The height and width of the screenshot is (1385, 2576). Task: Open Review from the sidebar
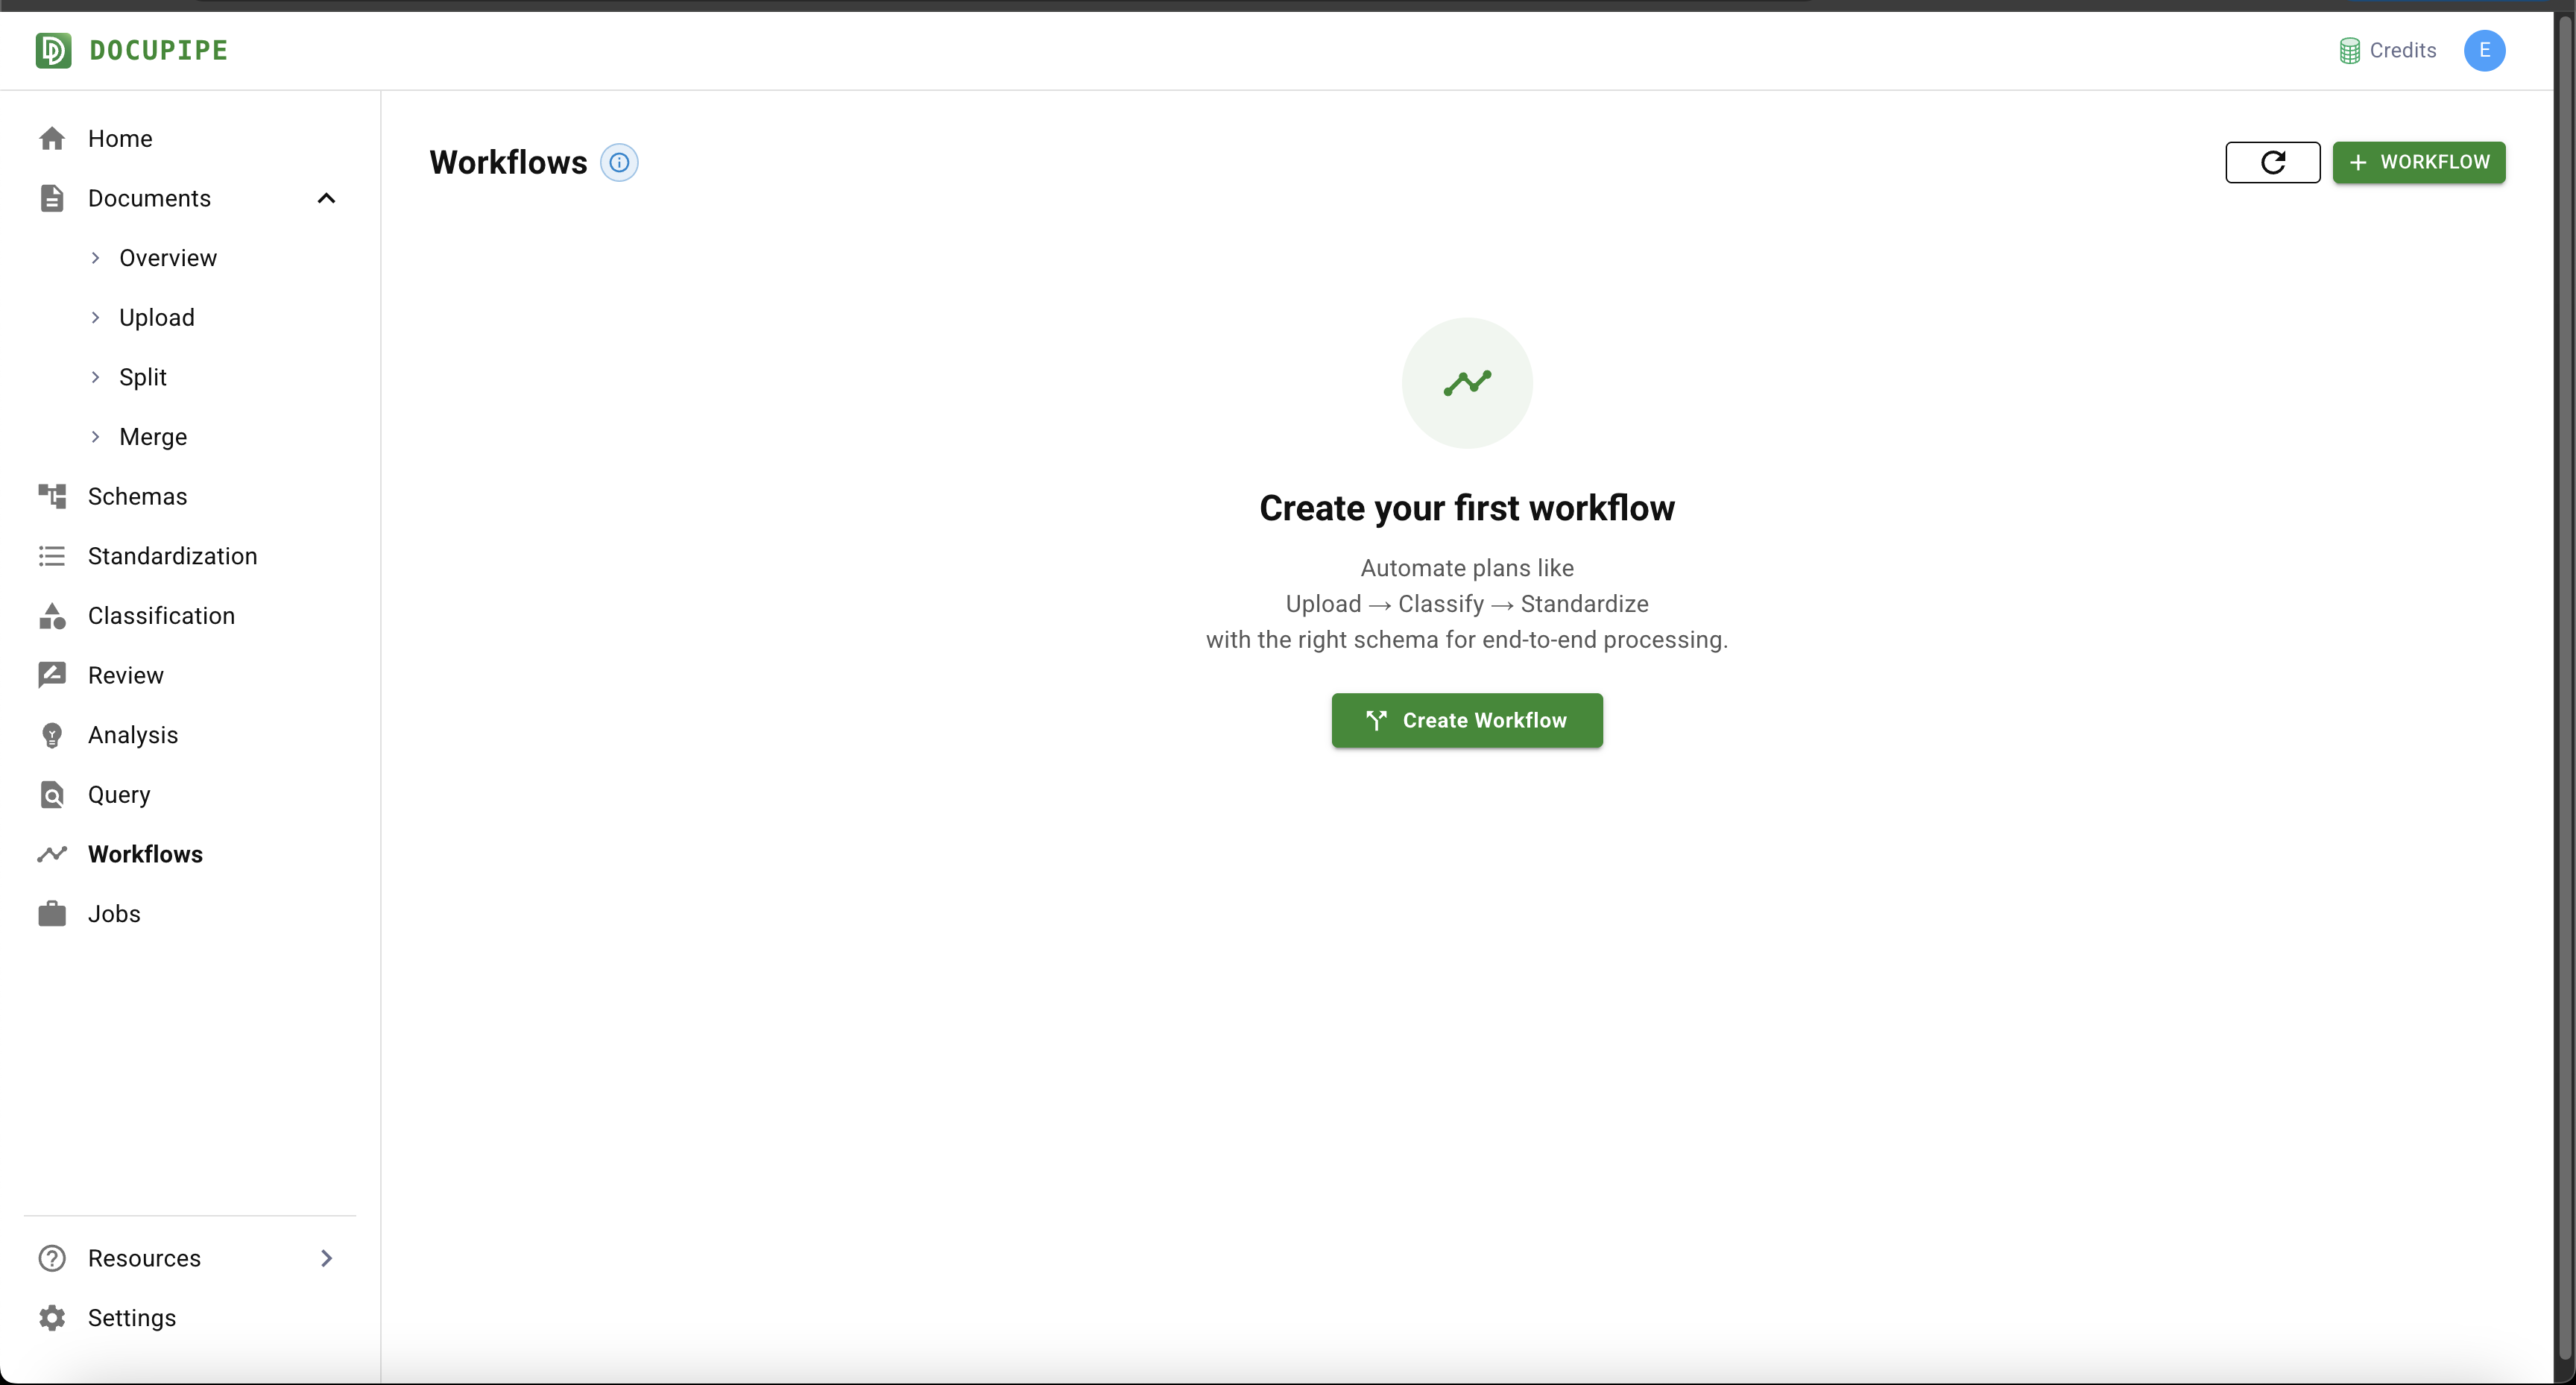(125, 675)
